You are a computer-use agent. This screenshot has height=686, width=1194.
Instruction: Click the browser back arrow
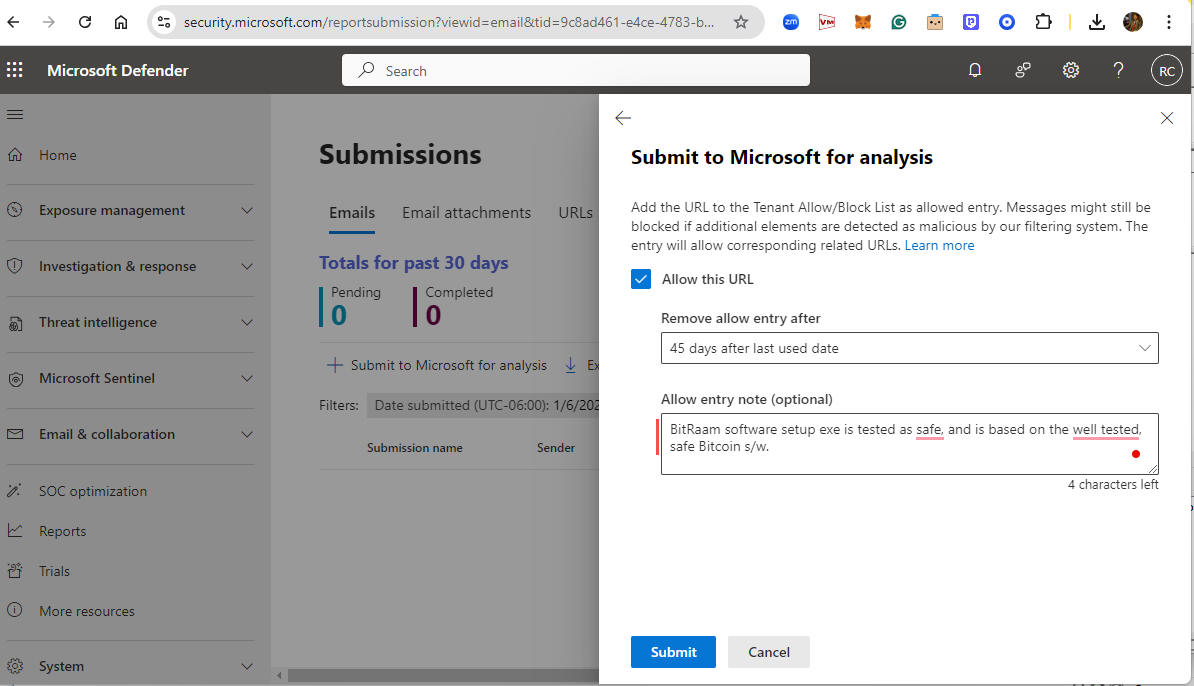pyautogui.click(x=14, y=22)
